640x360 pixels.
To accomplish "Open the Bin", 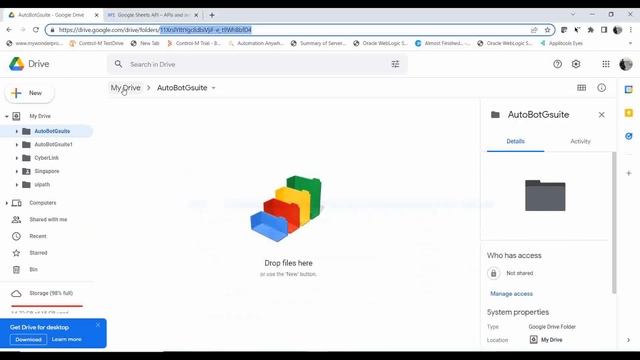I will click(33, 269).
